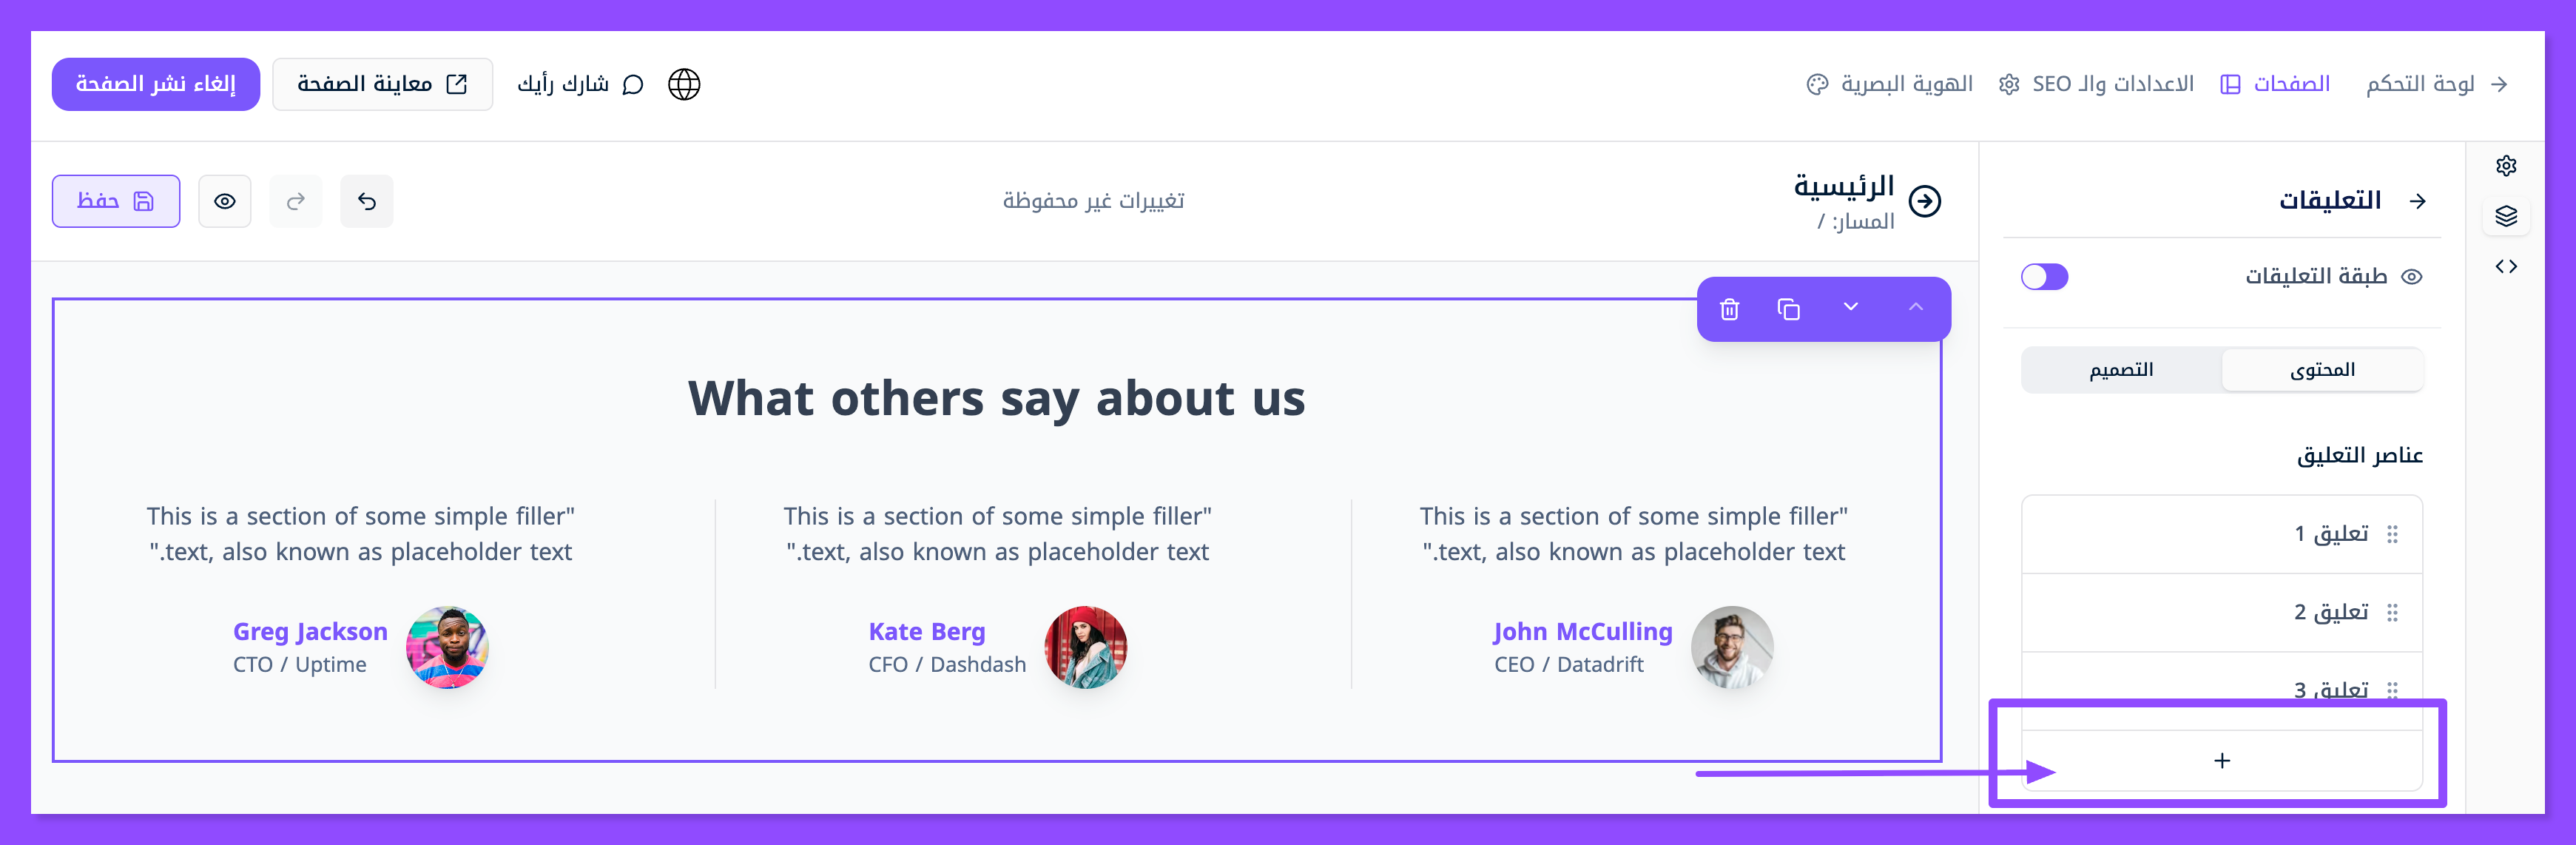
Task: Toggle page preview eye button
Action: (x=225, y=201)
